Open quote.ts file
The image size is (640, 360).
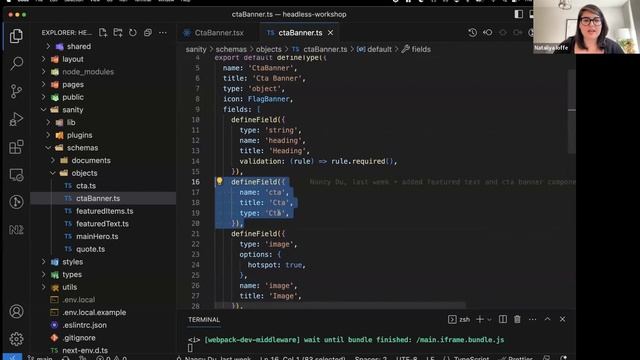coord(90,249)
